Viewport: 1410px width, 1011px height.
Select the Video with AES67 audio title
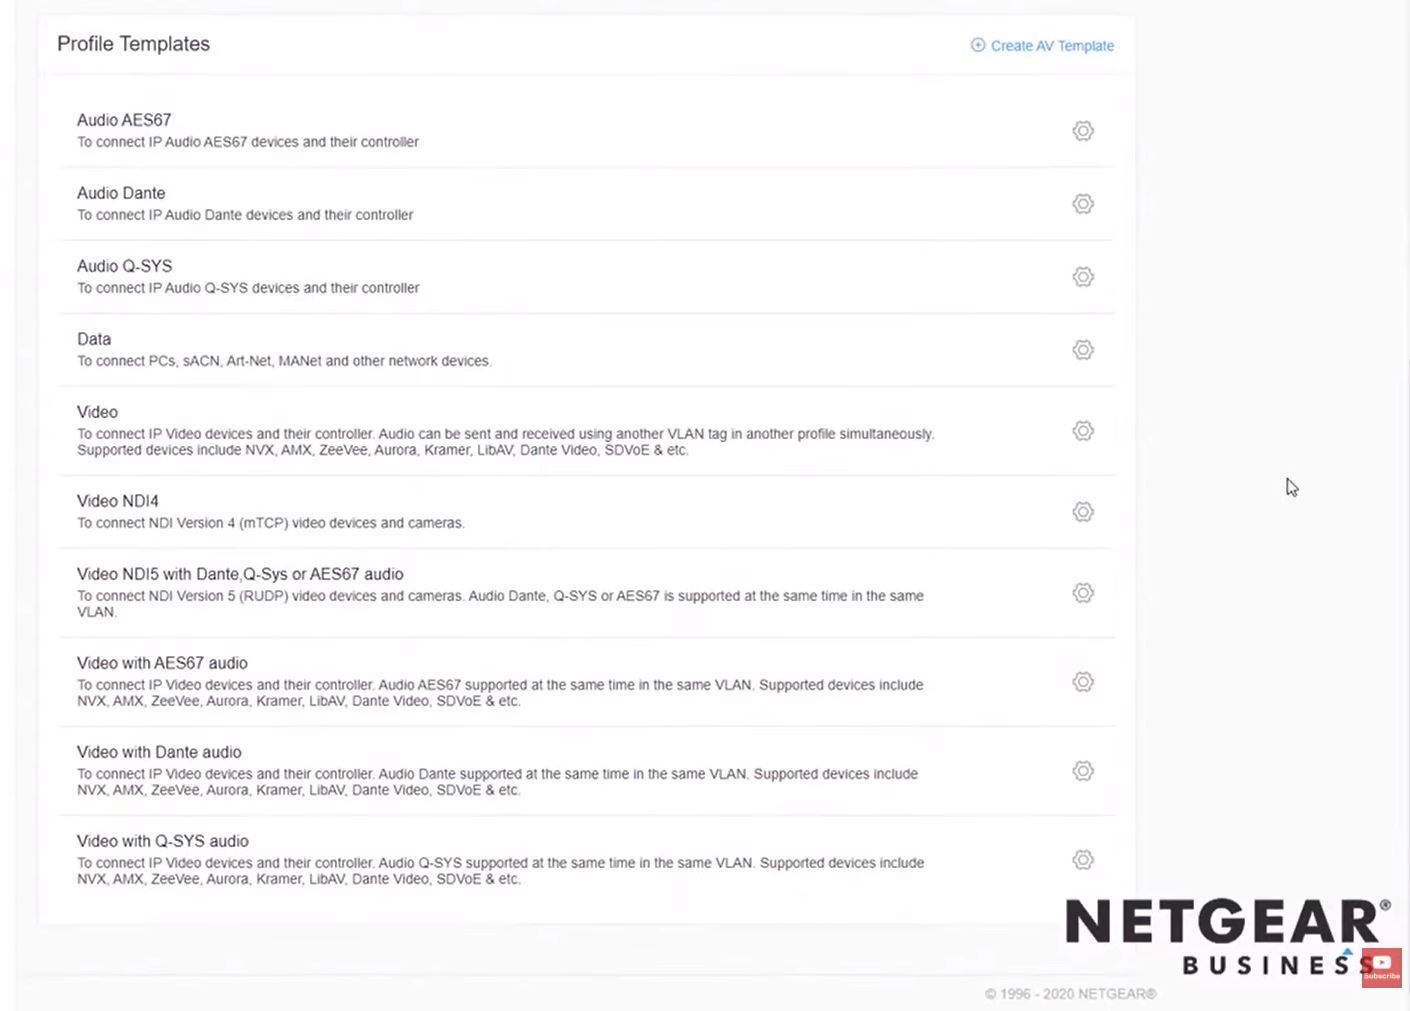pos(162,663)
